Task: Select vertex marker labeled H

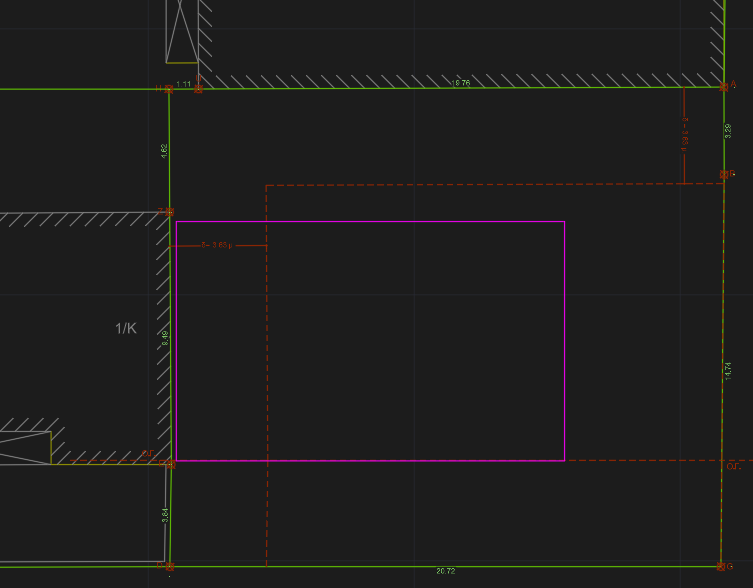Action: pyautogui.click(x=169, y=89)
